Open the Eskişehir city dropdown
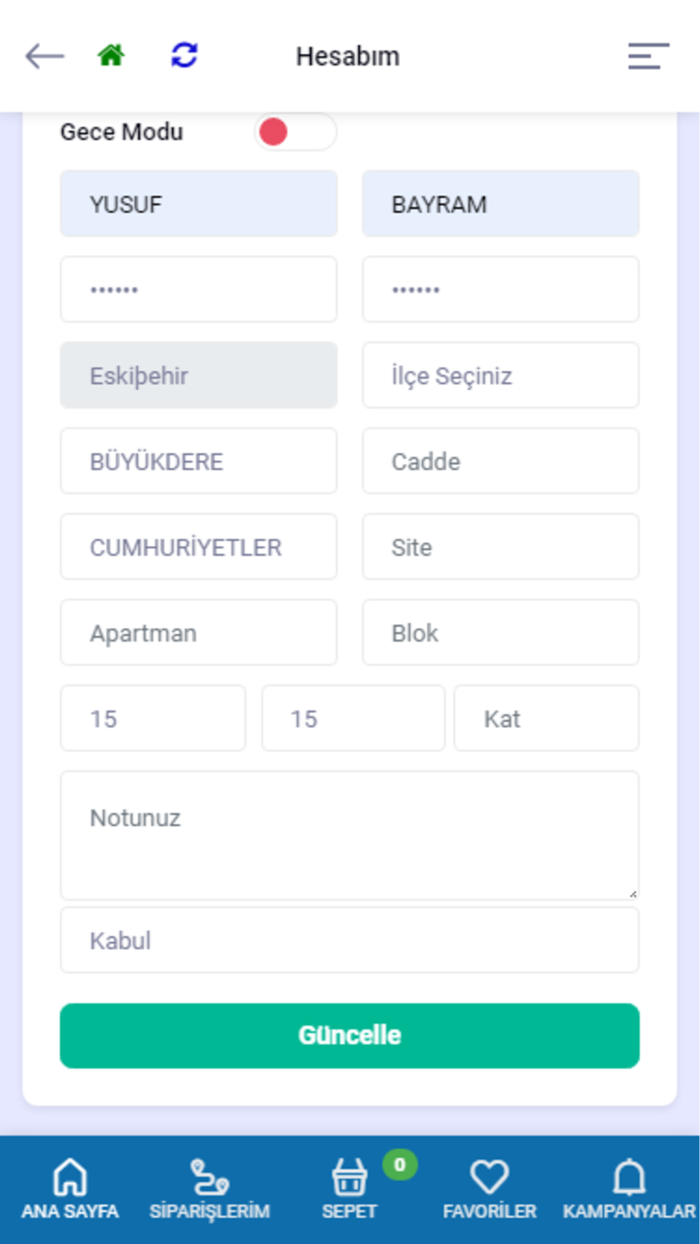The height and width of the screenshot is (1244, 700). pyautogui.click(x=198, y=376)
